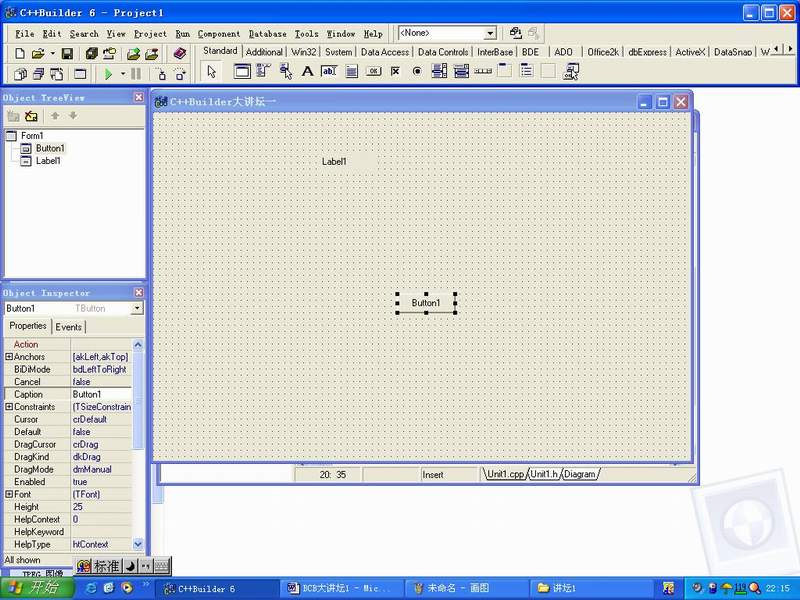Open dropdown arrow next to Run icon
The width and height of the screenshot is (800, 600).
click(123, 74)
